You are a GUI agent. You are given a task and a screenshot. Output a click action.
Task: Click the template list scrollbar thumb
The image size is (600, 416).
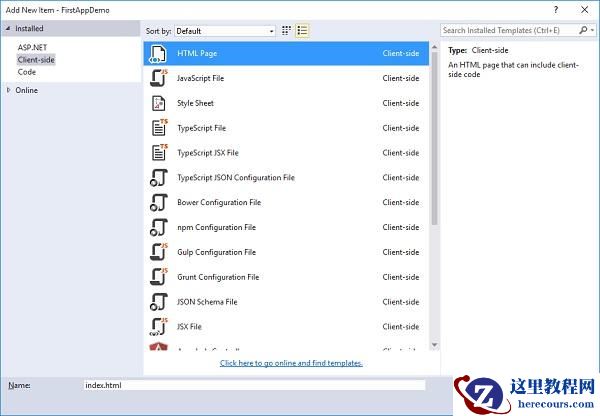(434, 138)
